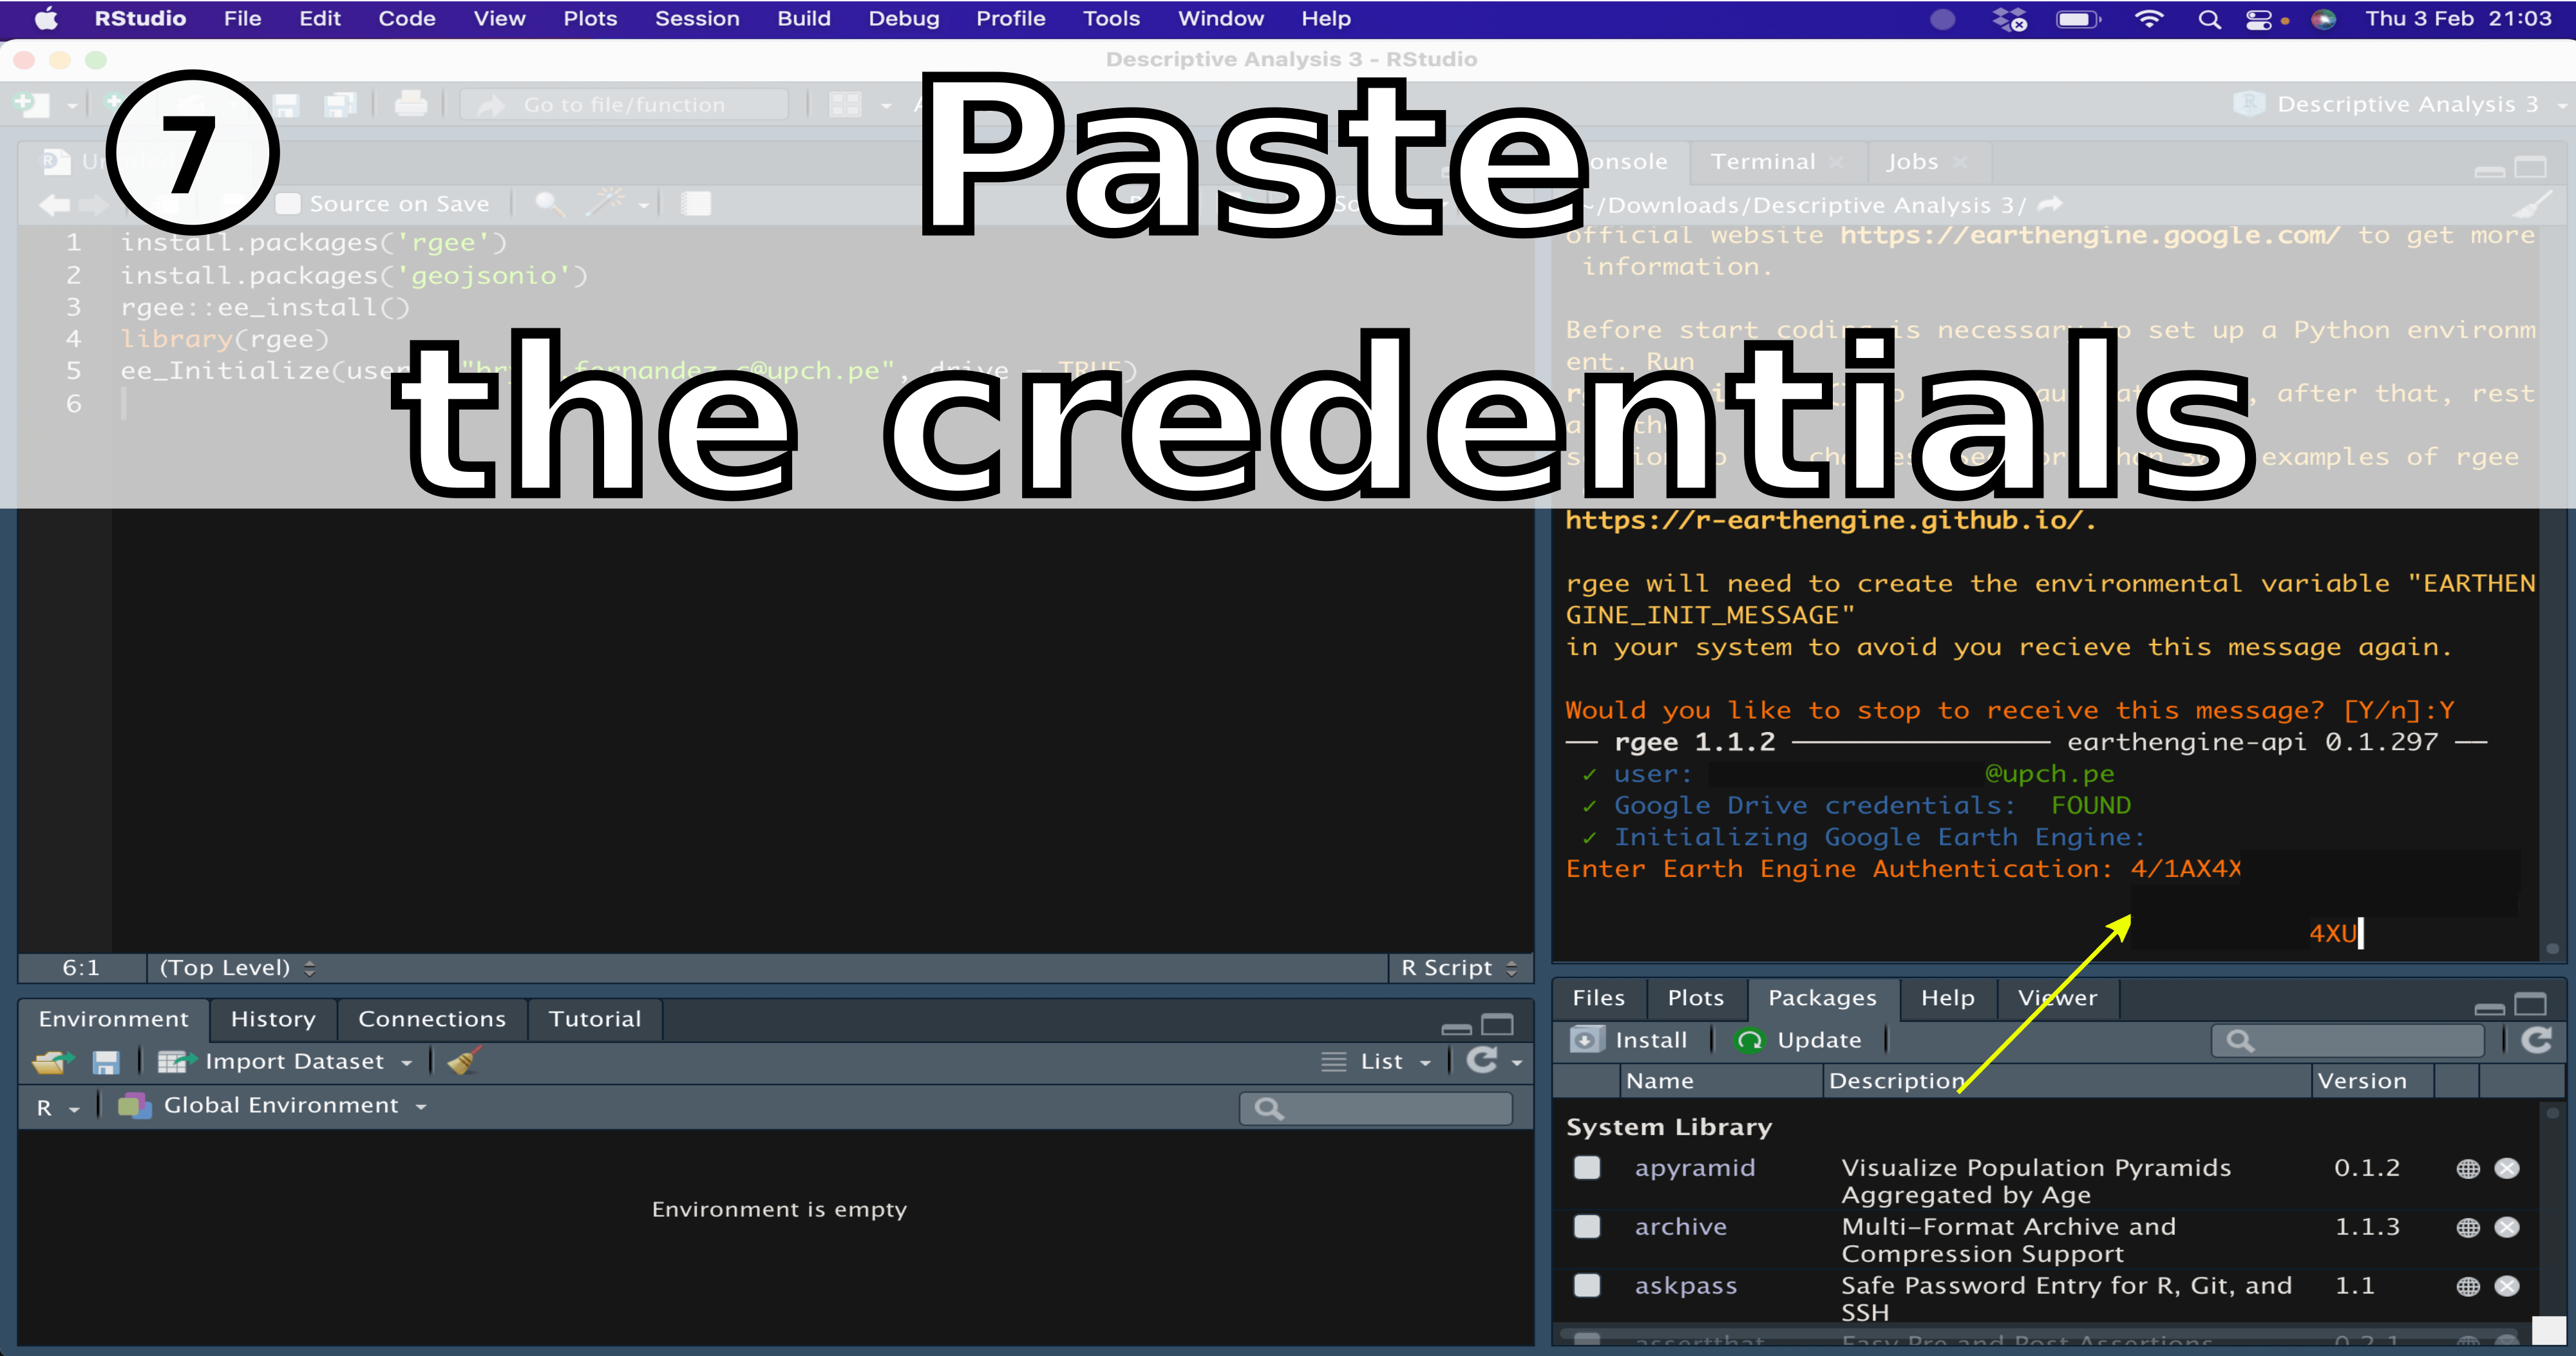This screenshot has height=1356, width=2576.
Task: Switch to the History tab
Action: (x=273, y=1019)
